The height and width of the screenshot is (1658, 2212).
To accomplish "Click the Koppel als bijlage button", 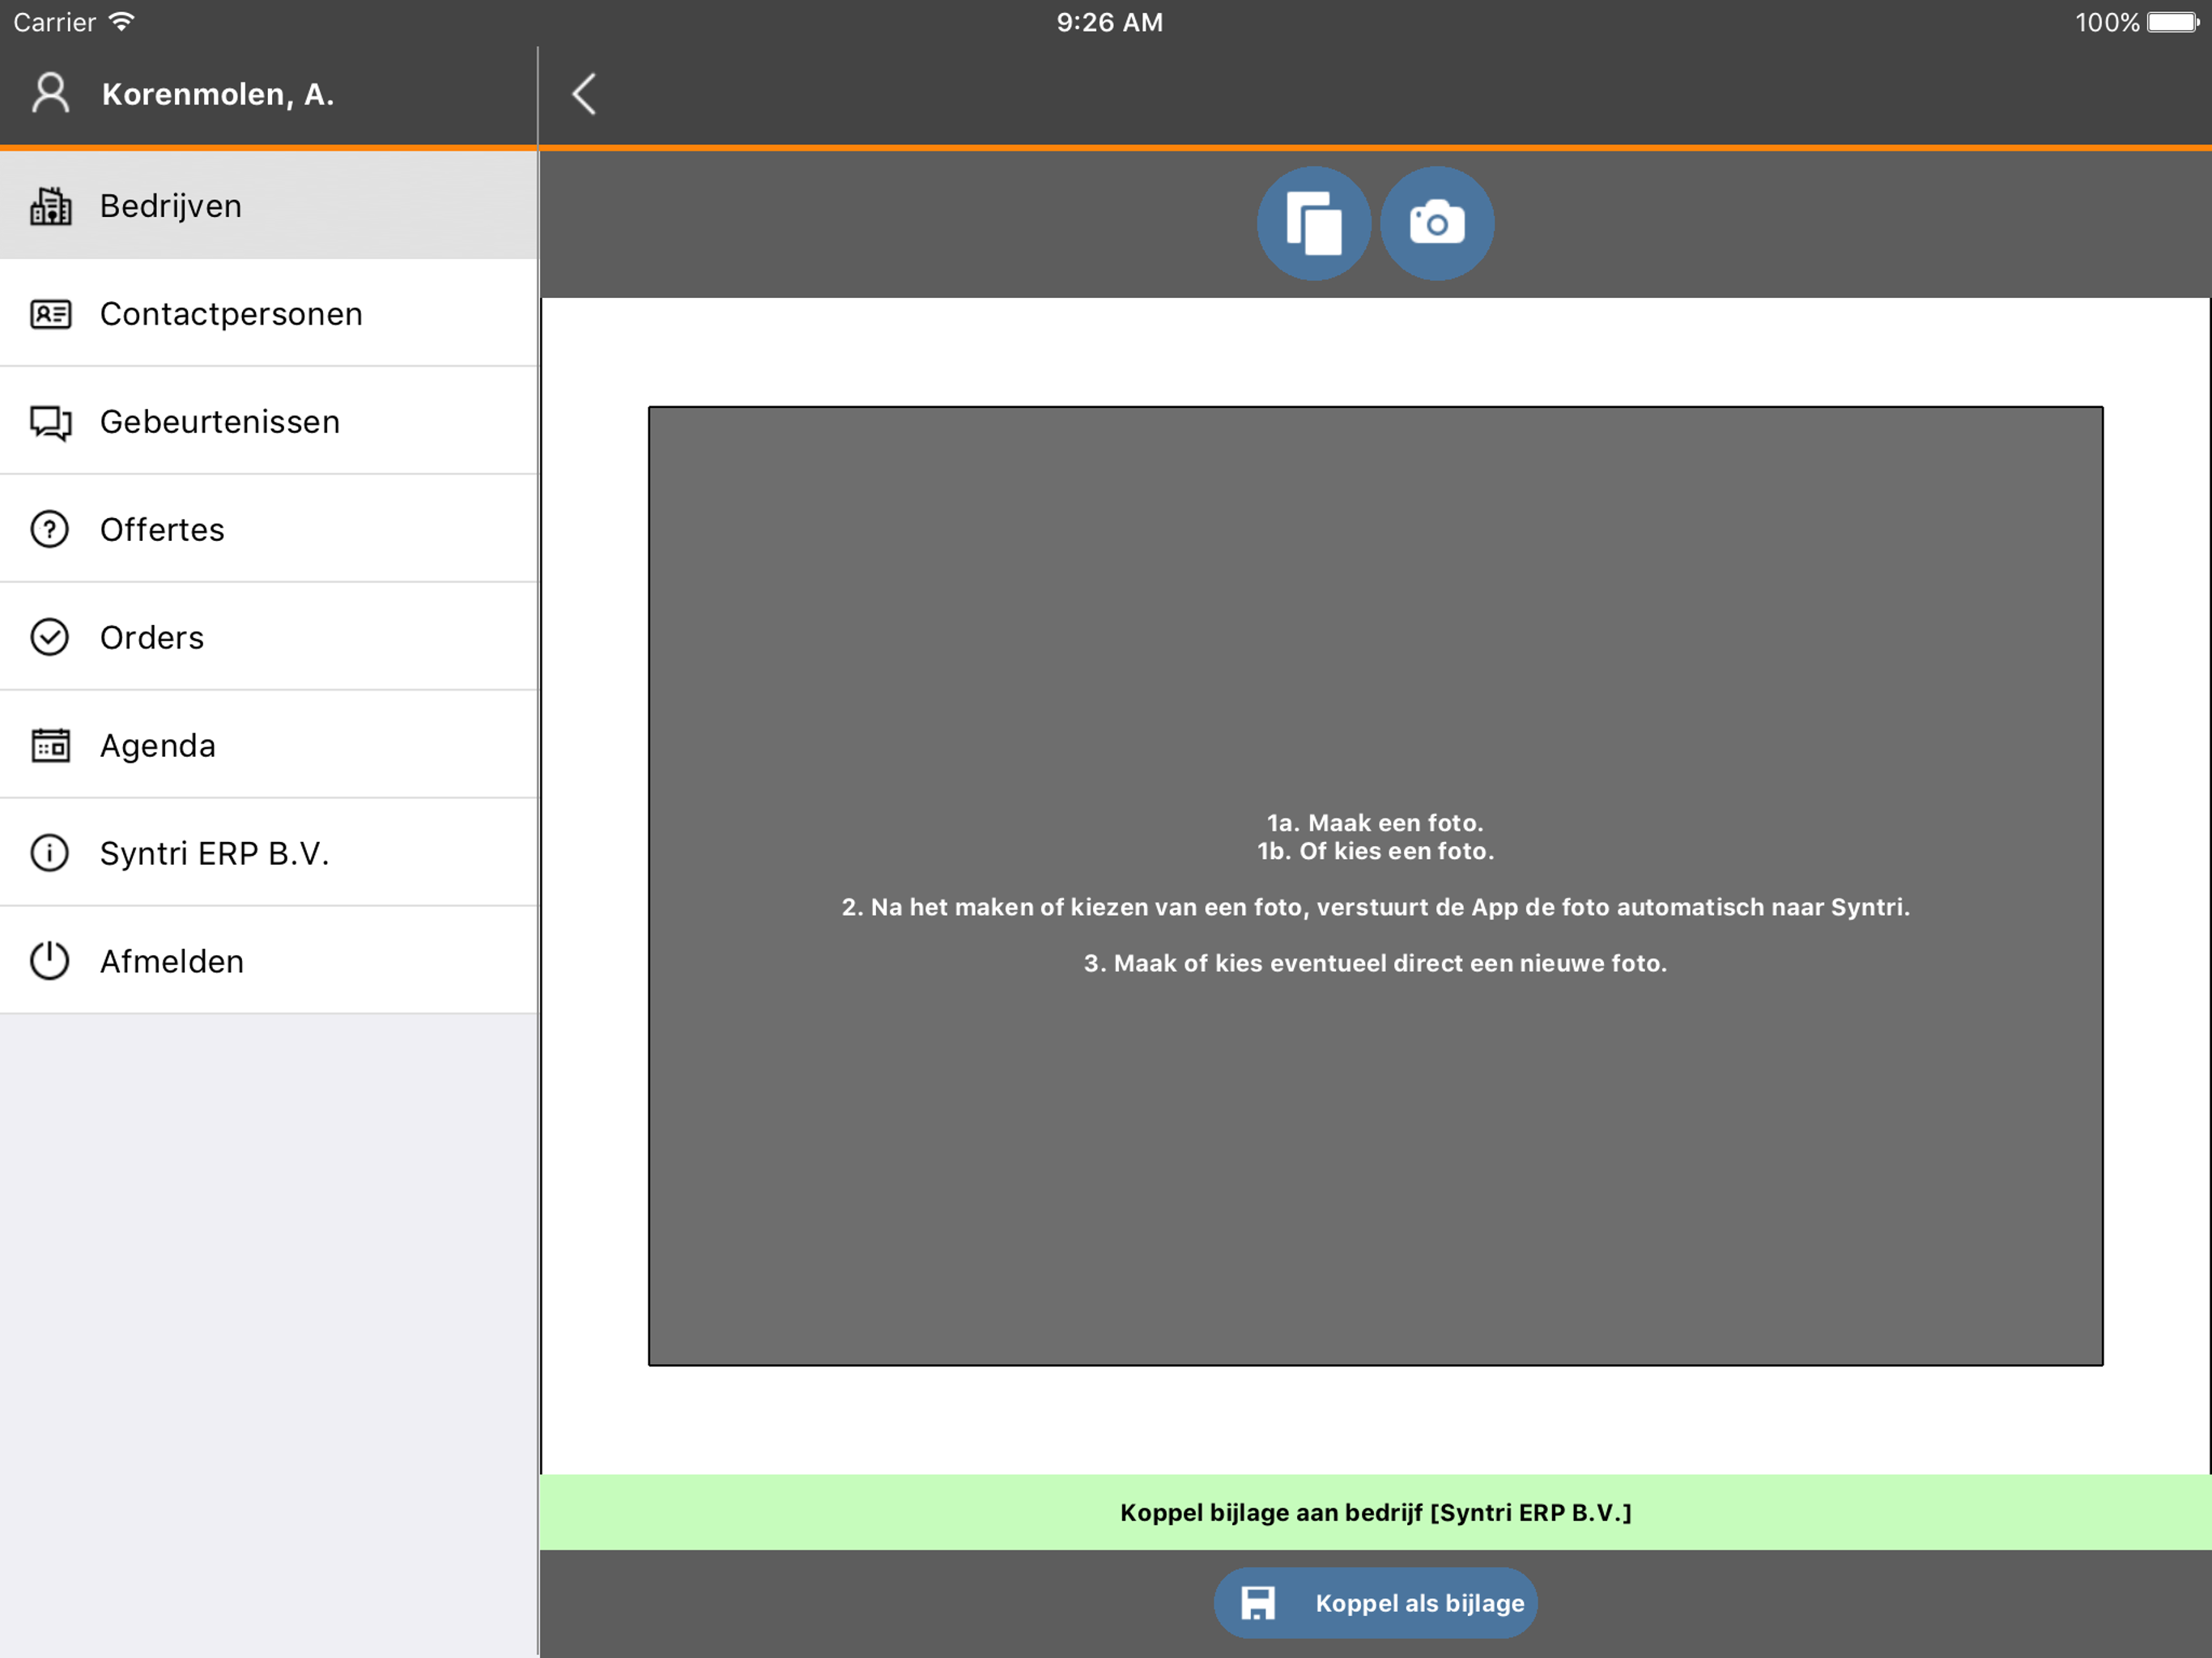I will click(1375, 1603).
